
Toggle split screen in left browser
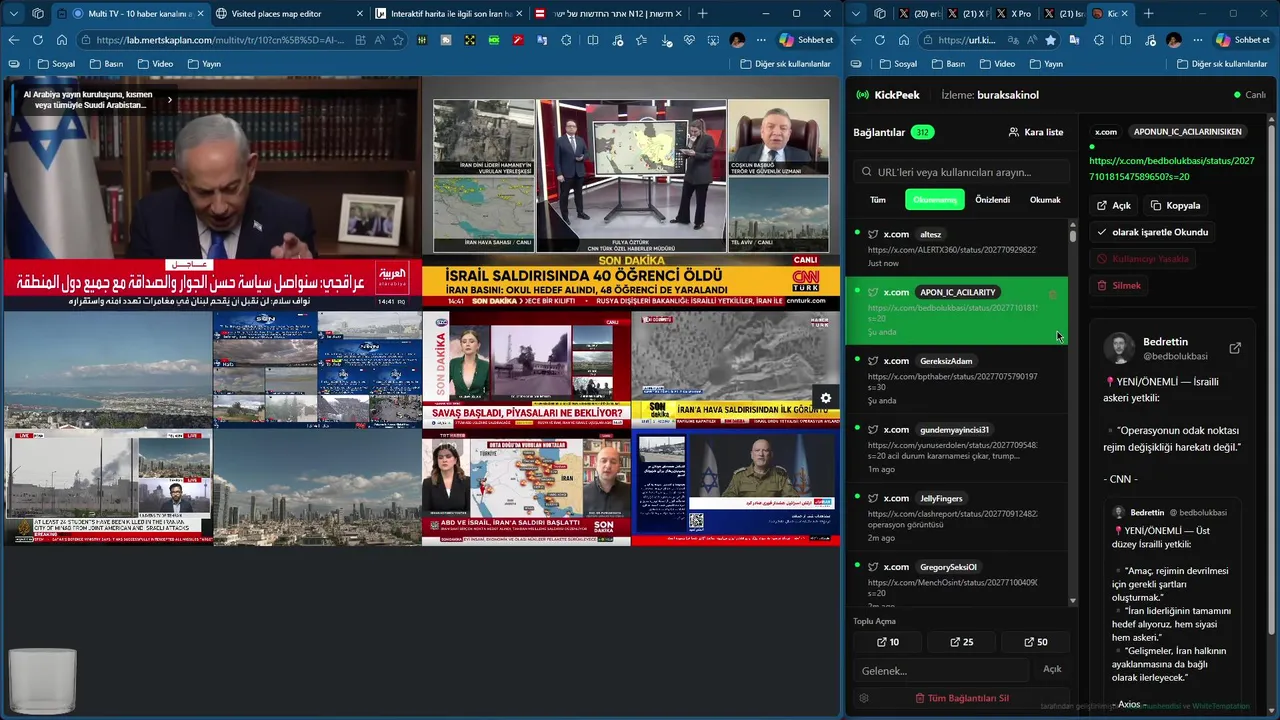pyautogui.click(x=592, y=40)
